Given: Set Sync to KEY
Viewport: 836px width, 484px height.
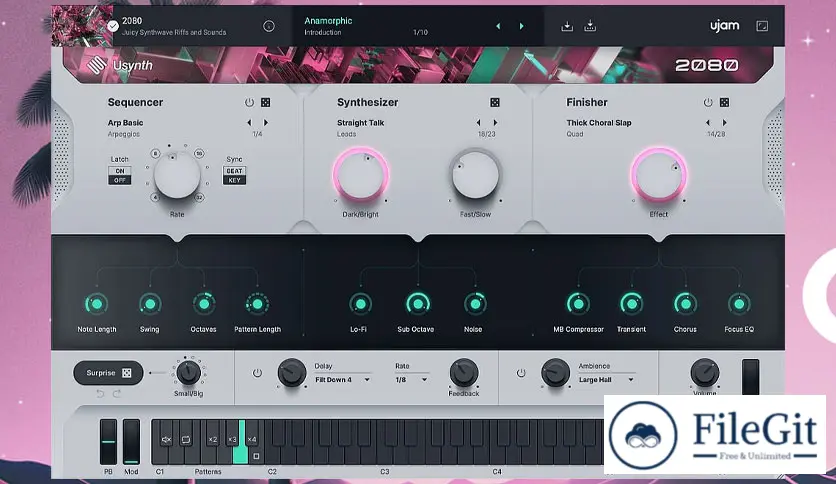Looking at the screenshot, I should pyautogui.click(x=234, y=180).
